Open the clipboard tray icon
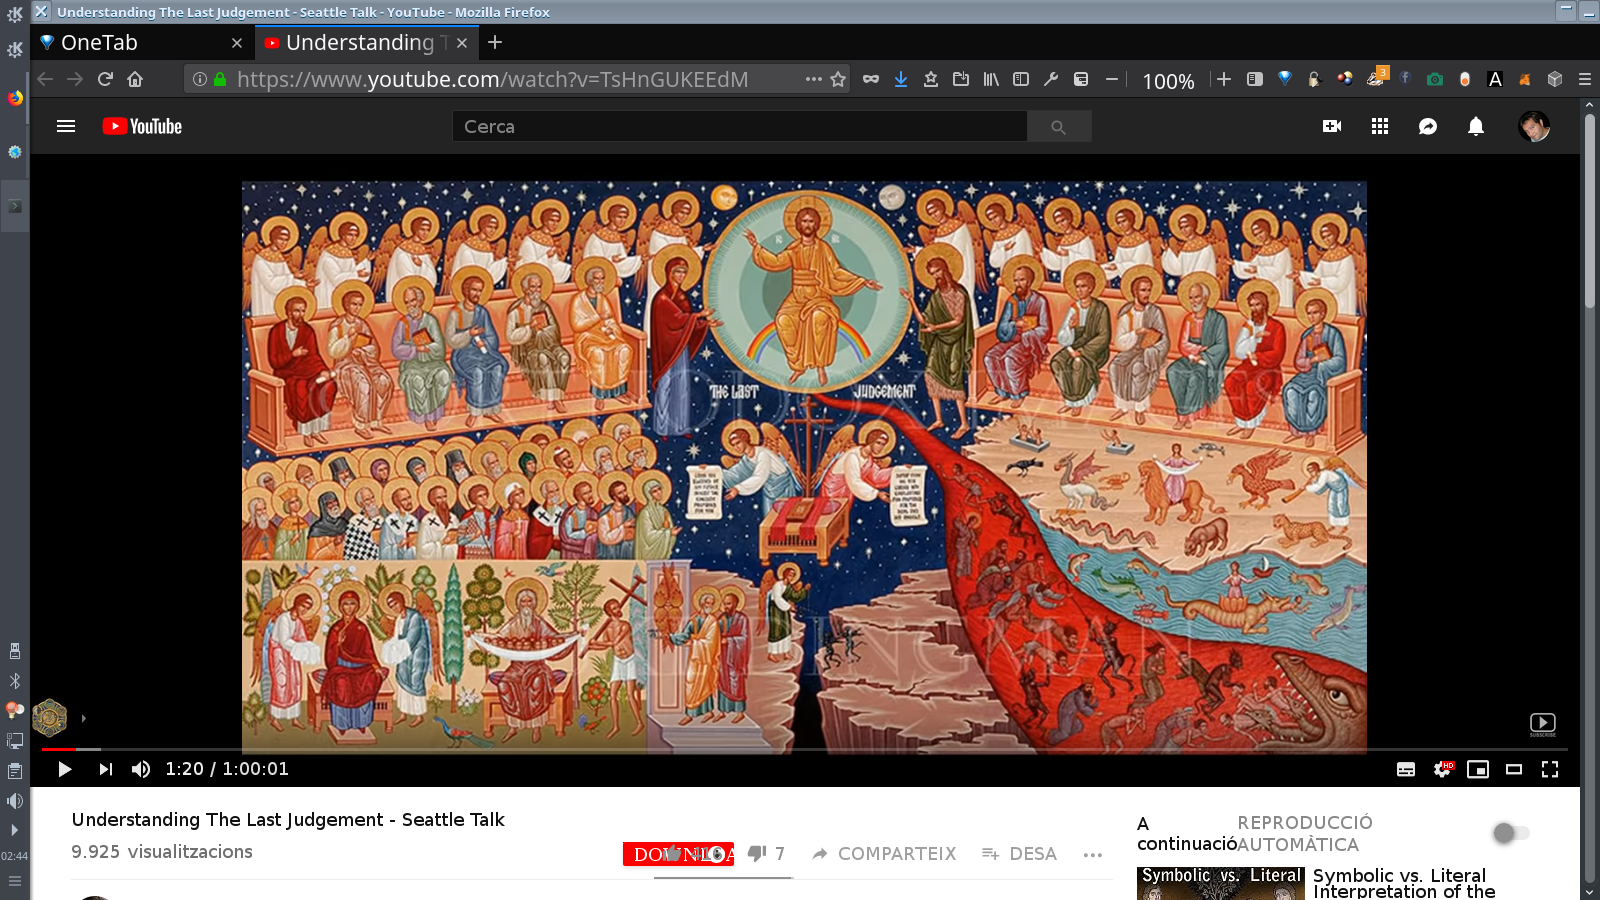The image size is (1600, 900). click(x=15, y=771)
